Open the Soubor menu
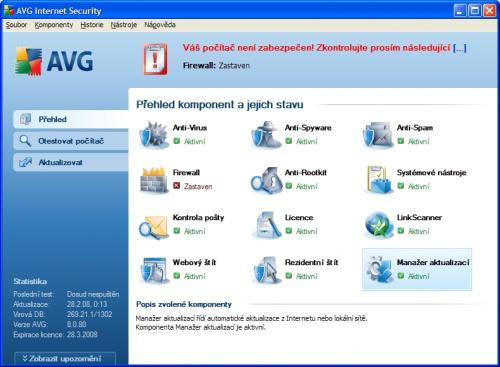Image resolution: width=500 pixels, height=367 pixels. click(x=16, y=25)
